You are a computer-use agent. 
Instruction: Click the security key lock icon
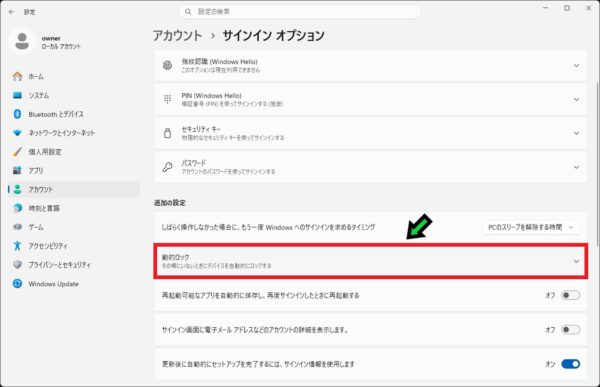167,133
